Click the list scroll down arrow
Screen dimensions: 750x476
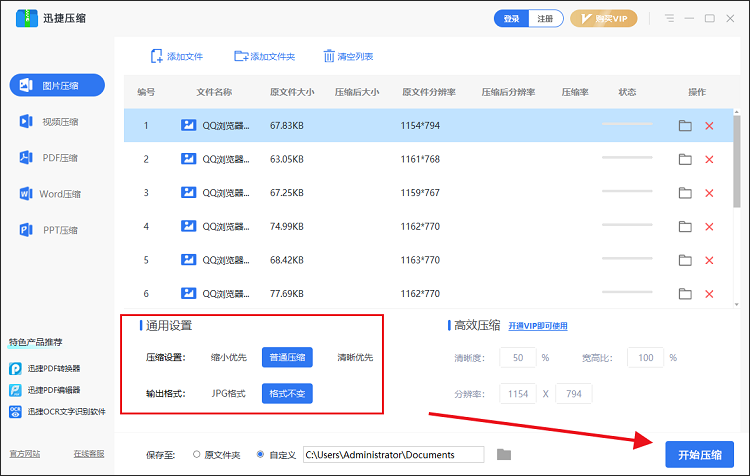click(737, 304)
